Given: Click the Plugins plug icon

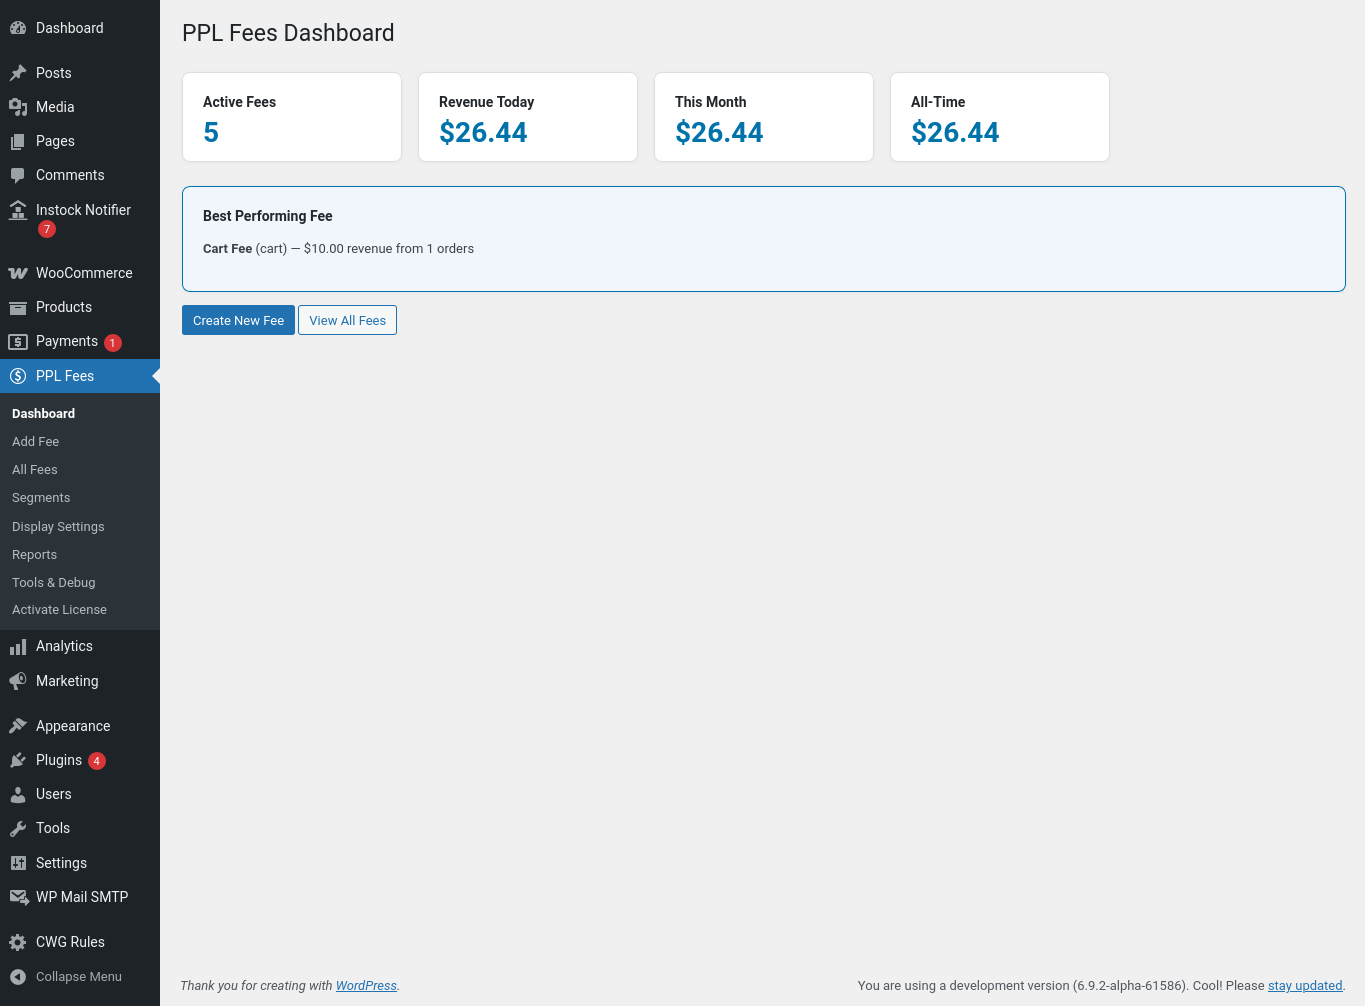Looking at the screenshot, I should [18, 760].
